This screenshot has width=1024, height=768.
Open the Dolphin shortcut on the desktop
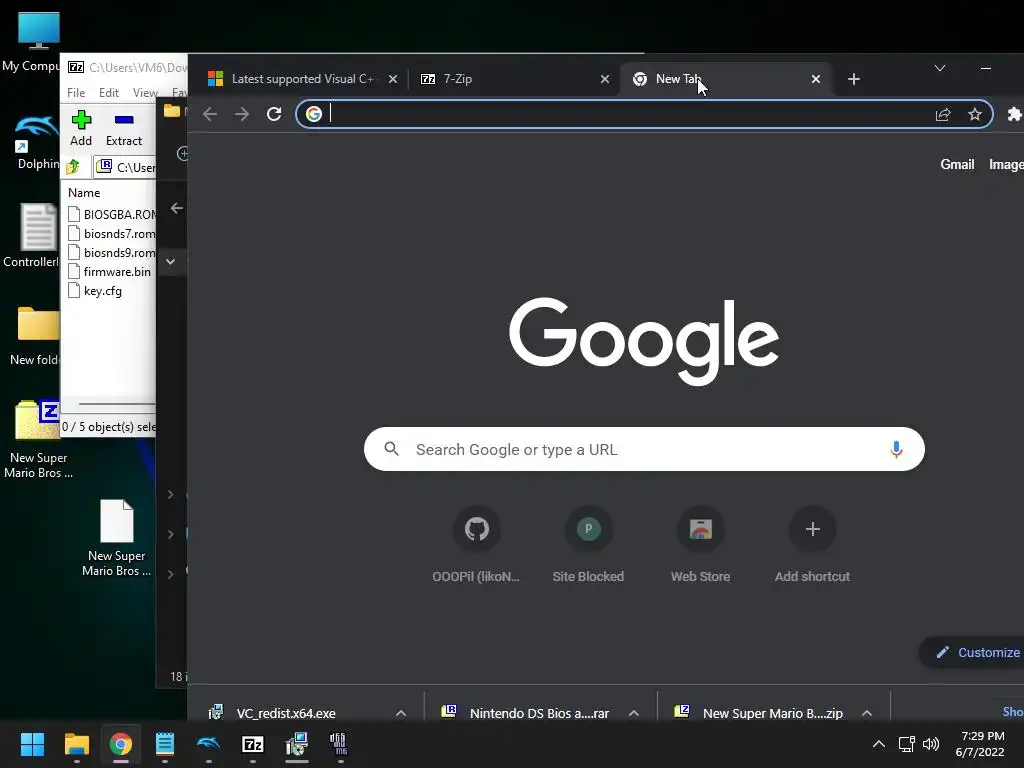tap(37, 142)
